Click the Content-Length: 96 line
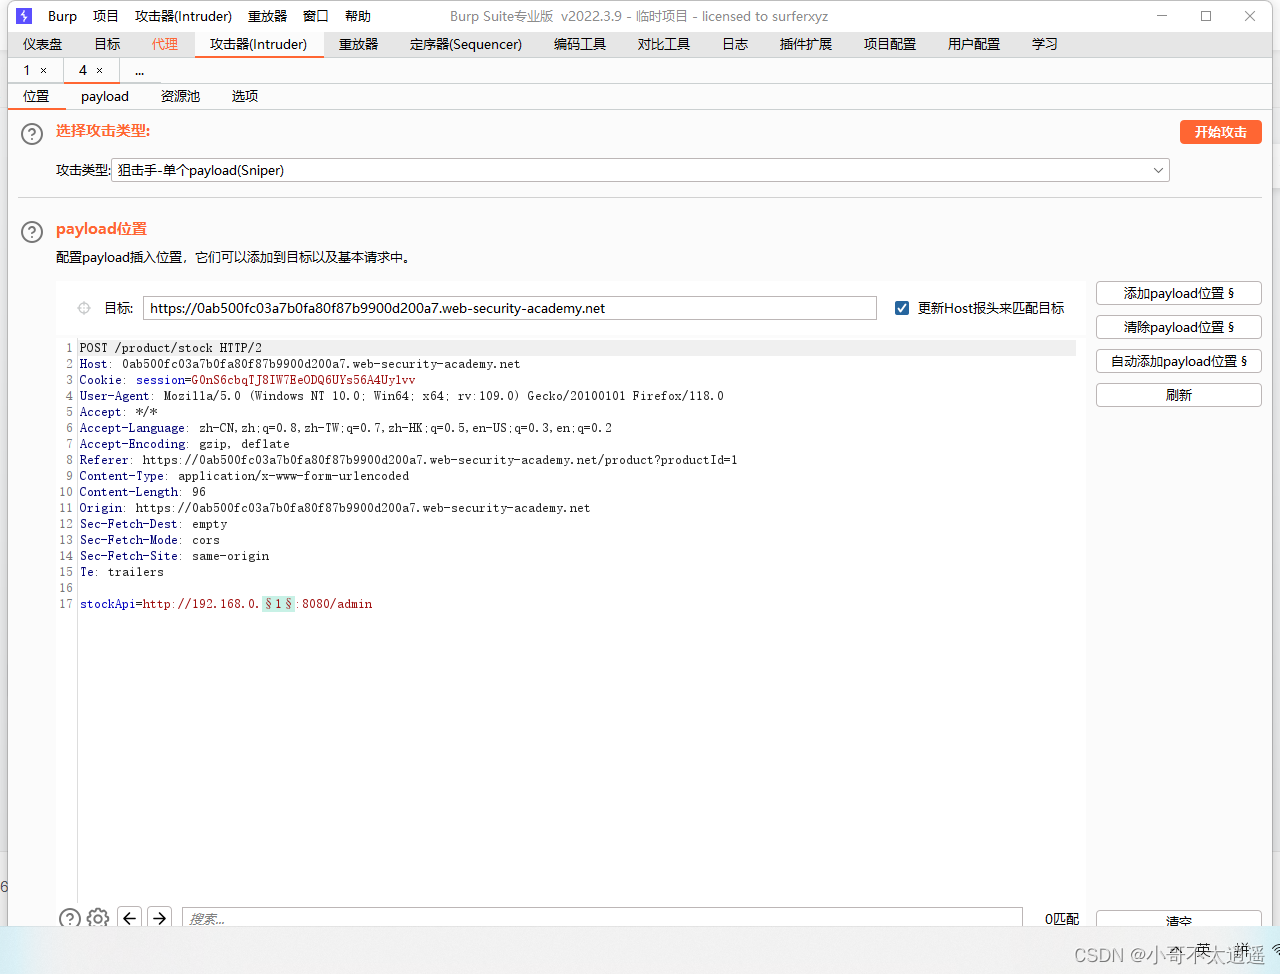 click(143, 492)
